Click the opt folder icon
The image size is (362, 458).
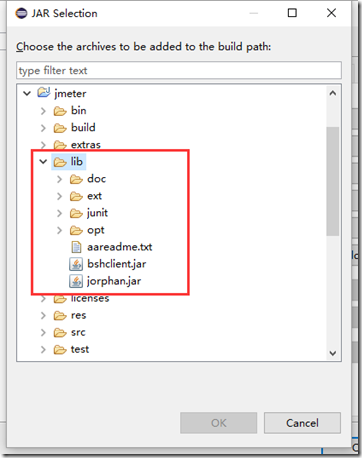tap(76, 230)
